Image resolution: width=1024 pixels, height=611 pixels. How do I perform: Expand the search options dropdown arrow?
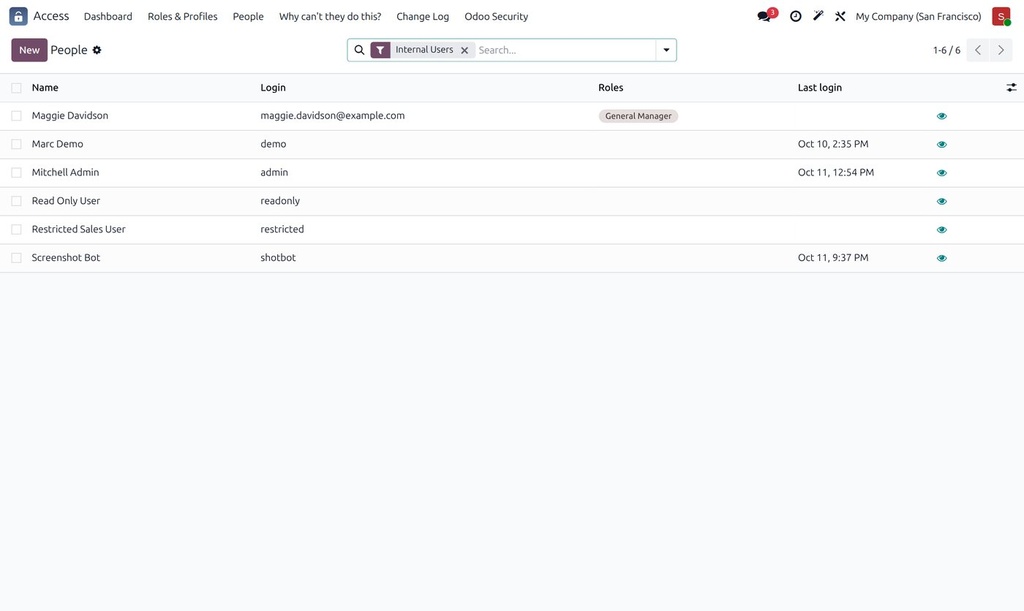666,50
